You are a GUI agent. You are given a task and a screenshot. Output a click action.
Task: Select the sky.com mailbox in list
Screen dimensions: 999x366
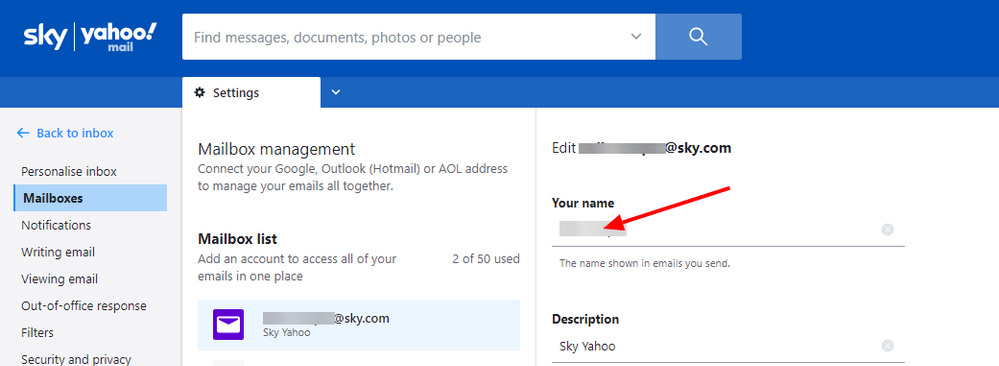tap(359, 325)
